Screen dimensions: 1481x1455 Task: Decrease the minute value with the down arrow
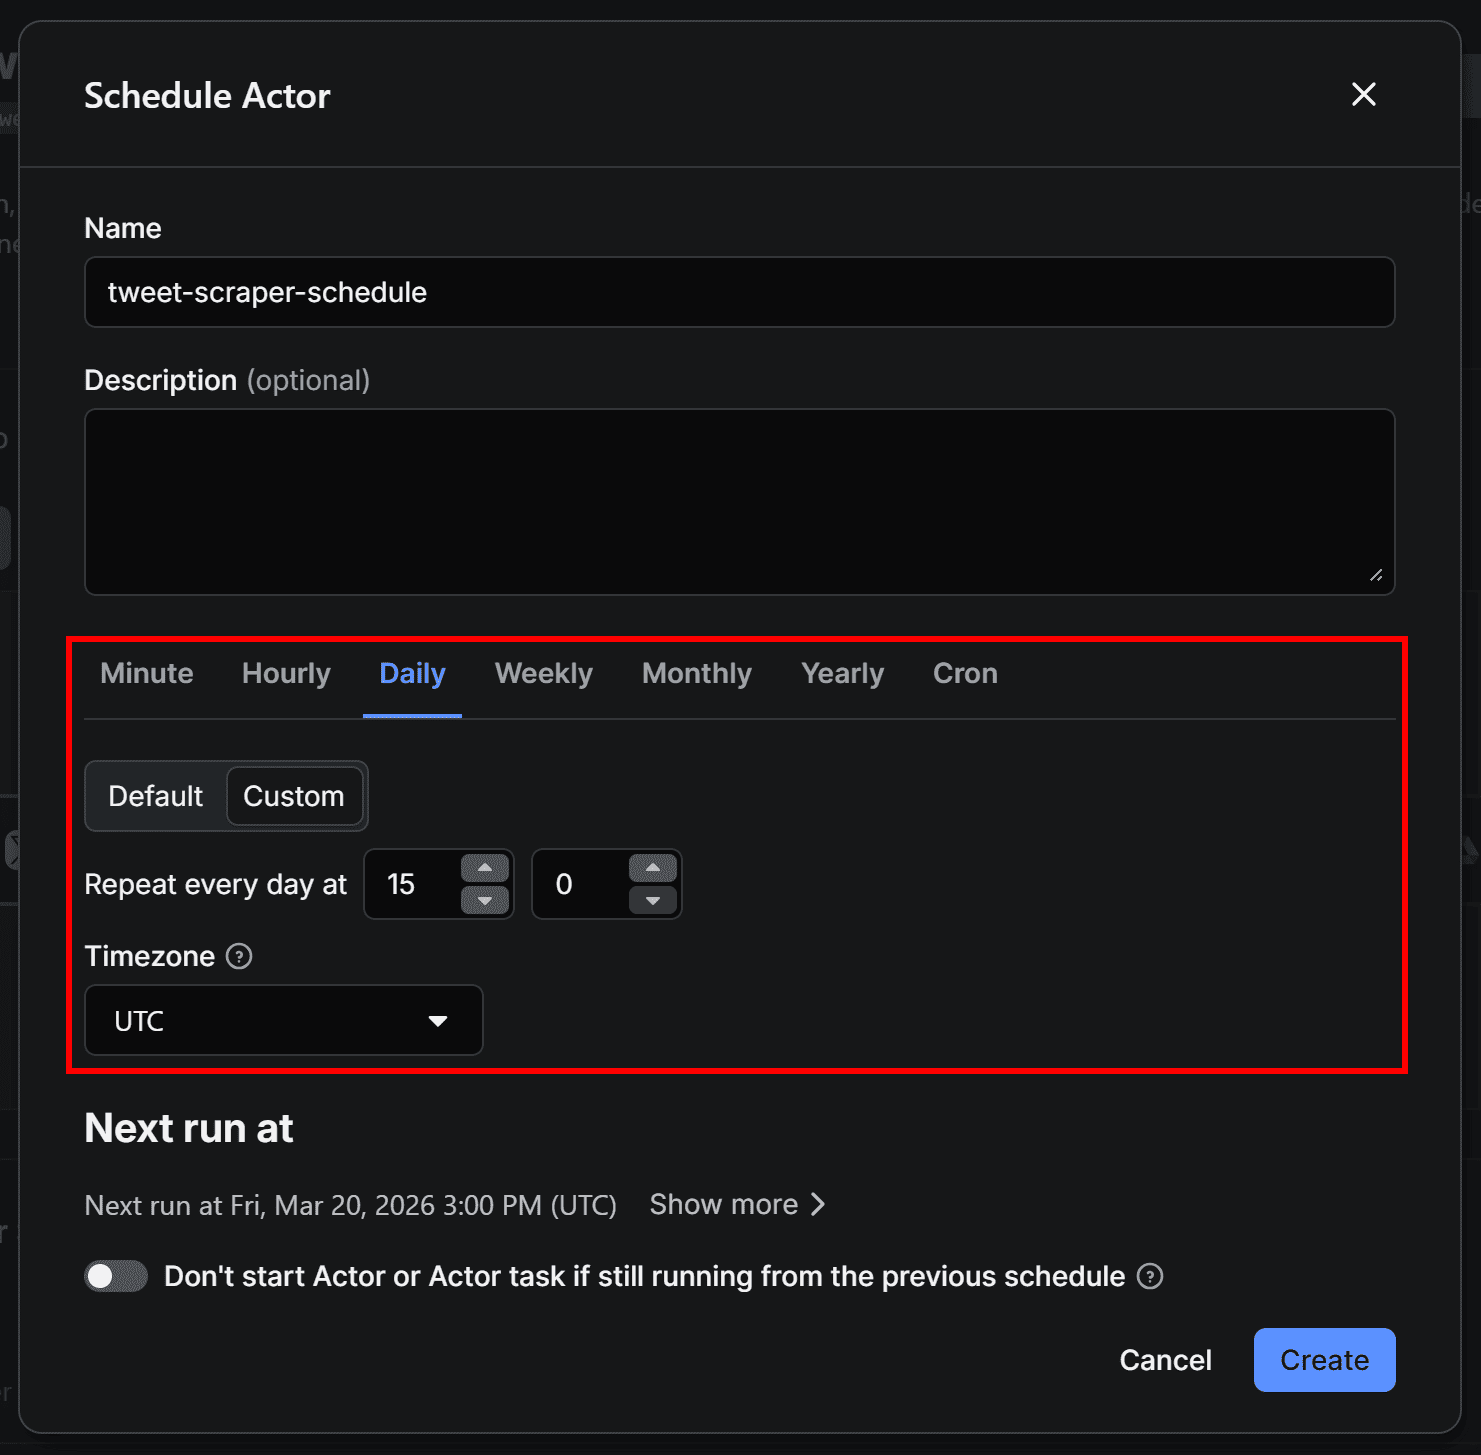[654, 902]
